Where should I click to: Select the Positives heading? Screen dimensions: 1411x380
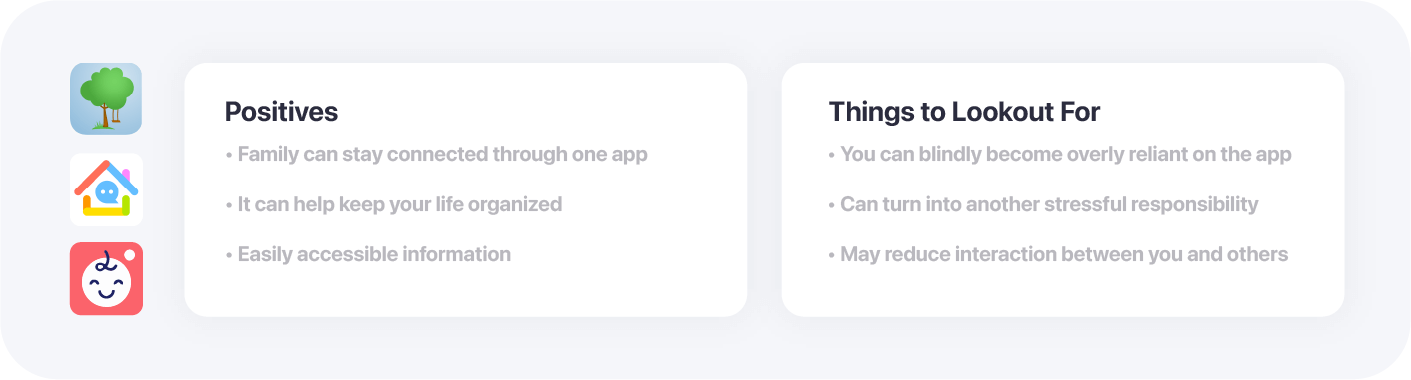281,112
